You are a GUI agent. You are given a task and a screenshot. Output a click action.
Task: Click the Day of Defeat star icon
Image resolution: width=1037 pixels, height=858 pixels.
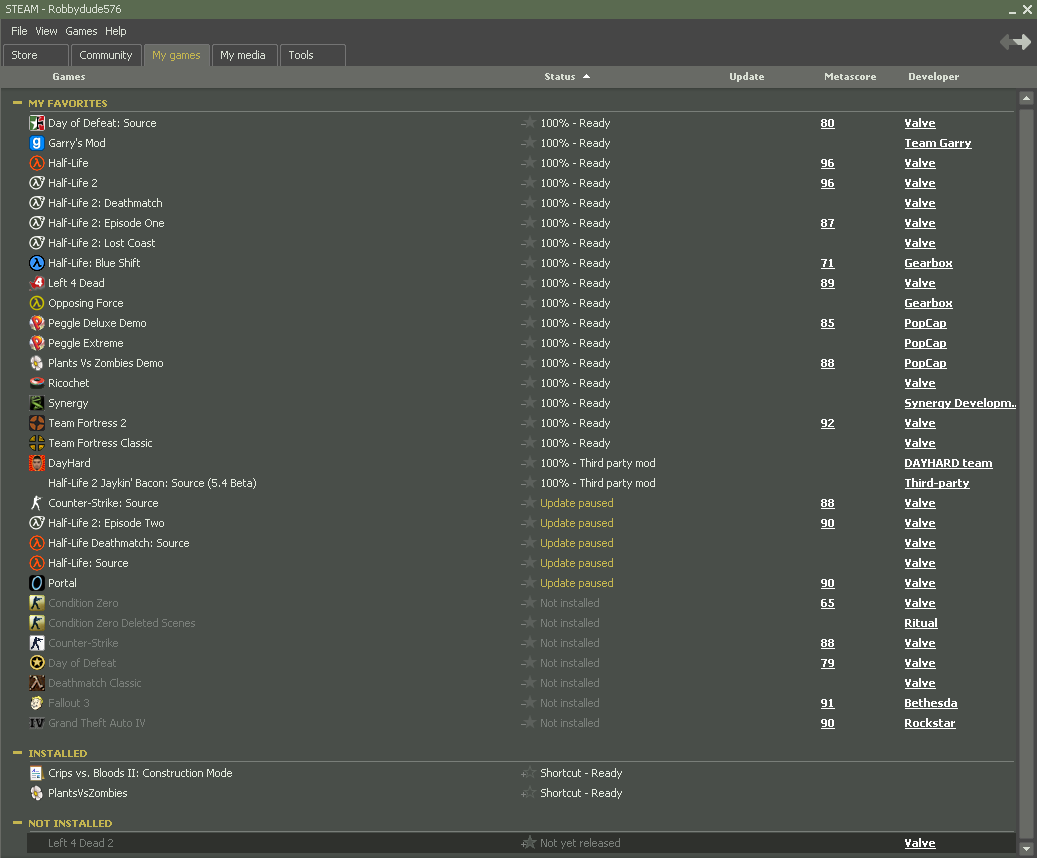(x=37, y=663)
